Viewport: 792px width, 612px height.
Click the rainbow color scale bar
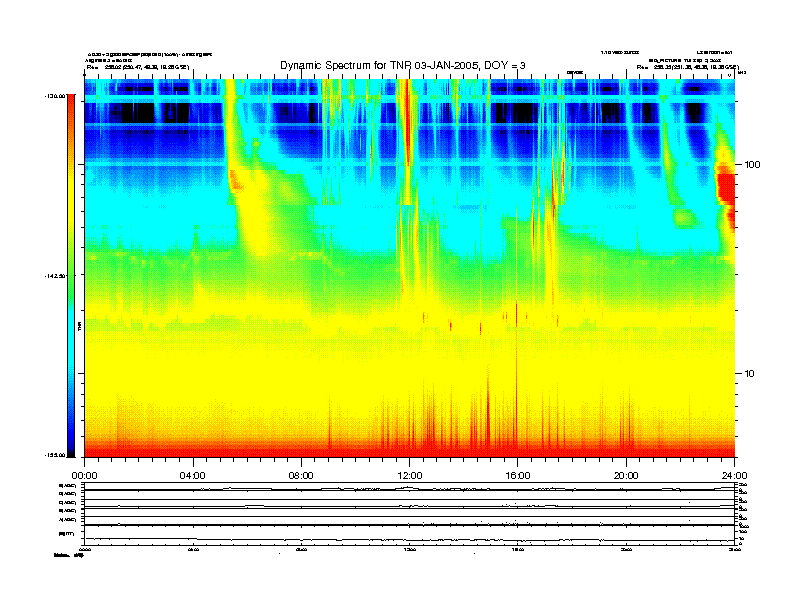[x=71, y=275]
